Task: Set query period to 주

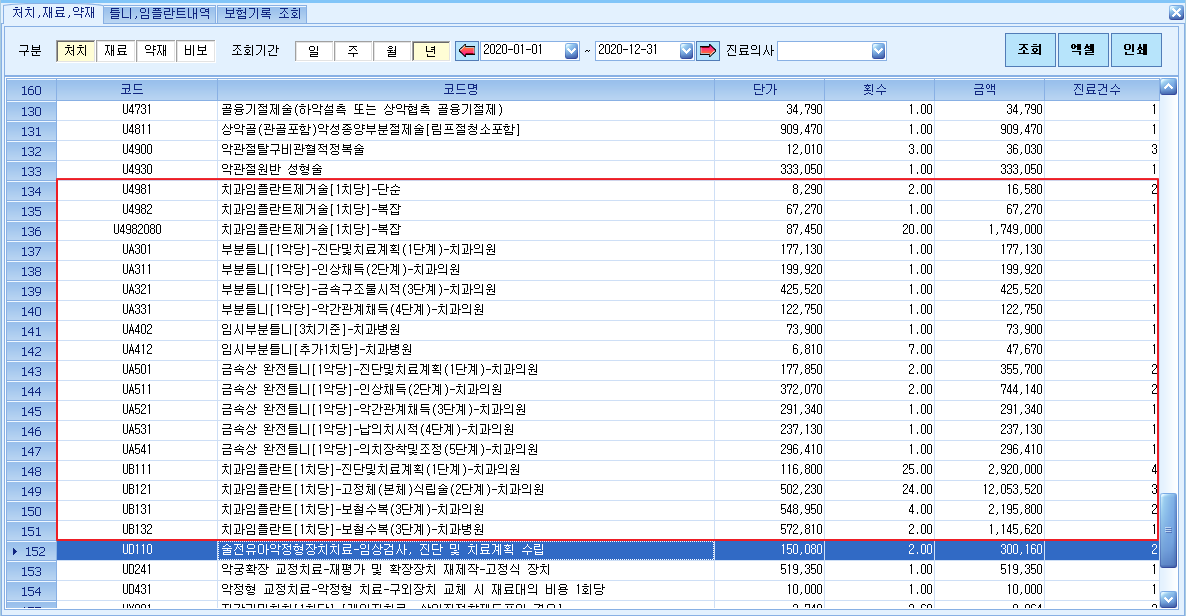Action: (x=353, y=51)
